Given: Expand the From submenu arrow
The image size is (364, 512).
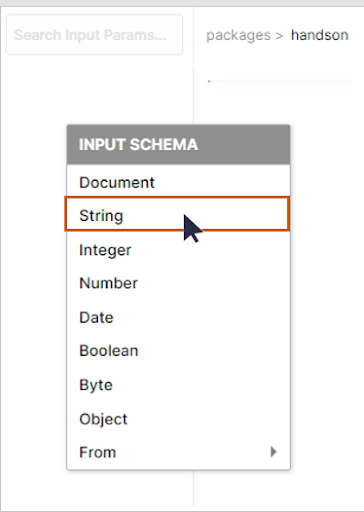Looking at the screenshot, I should pos(274,452).
